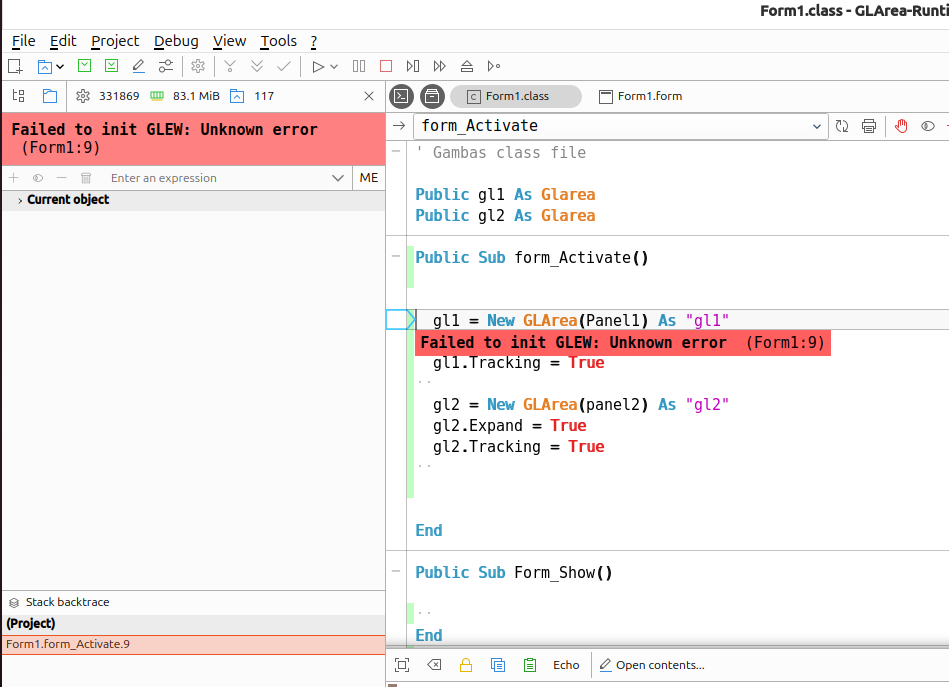Image resolution: width=949 pixels, height=687 pixels.
Task: Open the File menu
Action: pos(24,41)
